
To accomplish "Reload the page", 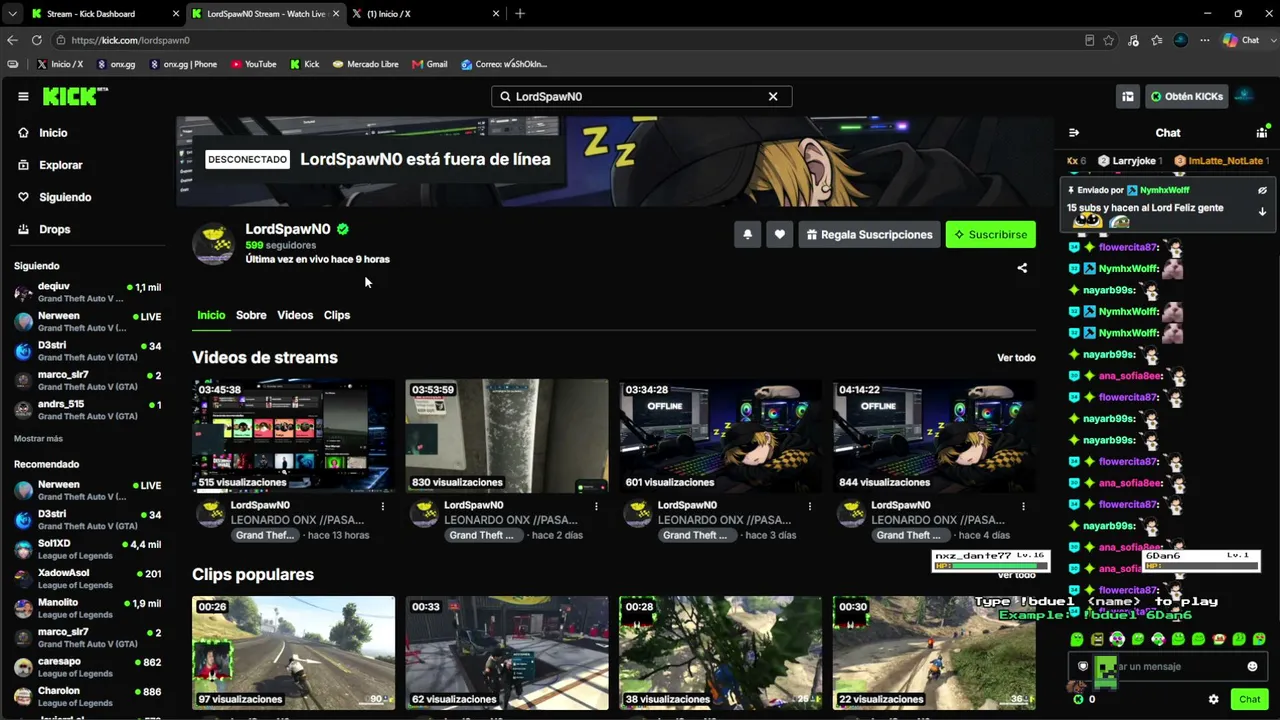I will (37, 40).
